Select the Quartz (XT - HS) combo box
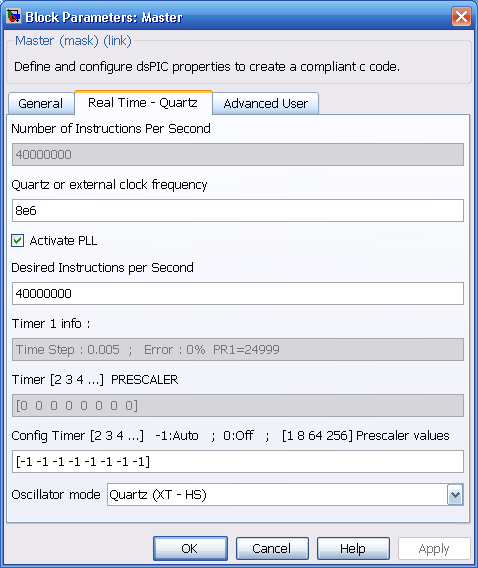This screenshot has height=568, width=478. point(285,494)
